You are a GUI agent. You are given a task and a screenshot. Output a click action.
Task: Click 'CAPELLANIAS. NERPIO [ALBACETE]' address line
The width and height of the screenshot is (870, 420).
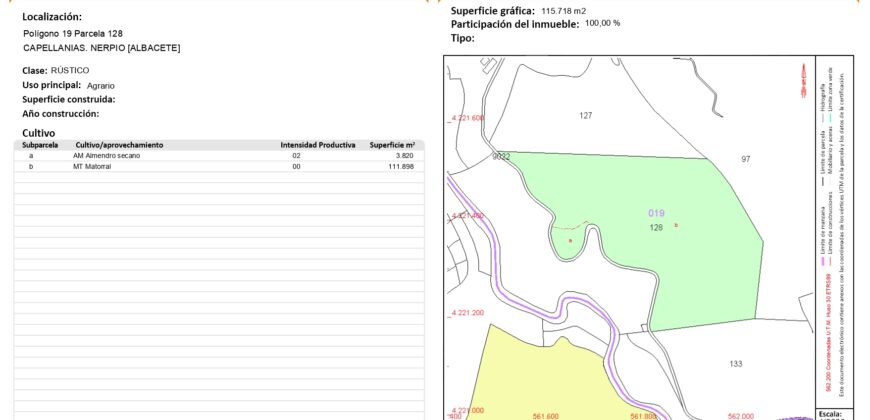click(x=102, y=48)
